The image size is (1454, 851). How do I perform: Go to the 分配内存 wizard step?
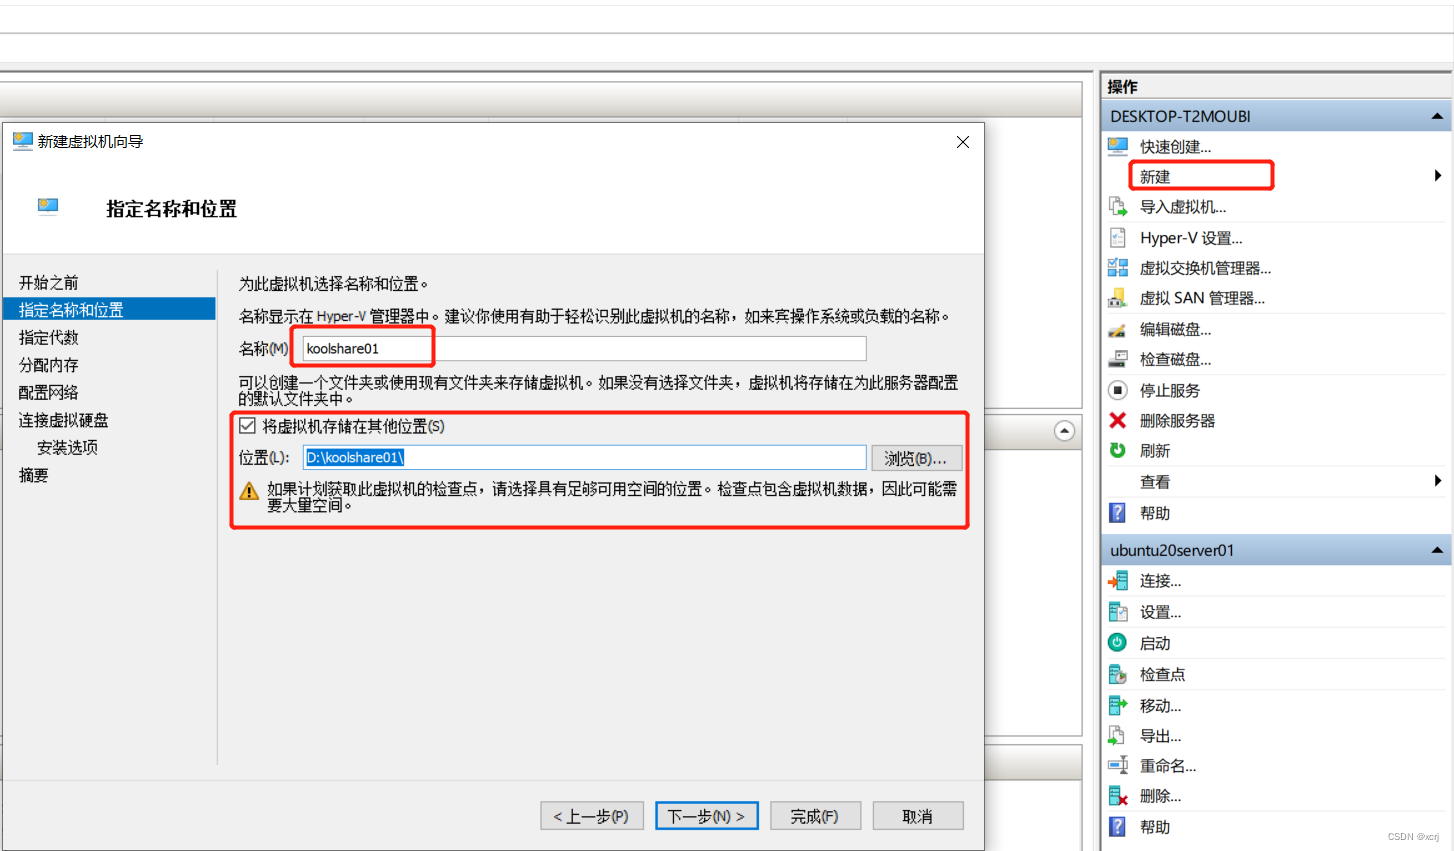pos(48,365)
